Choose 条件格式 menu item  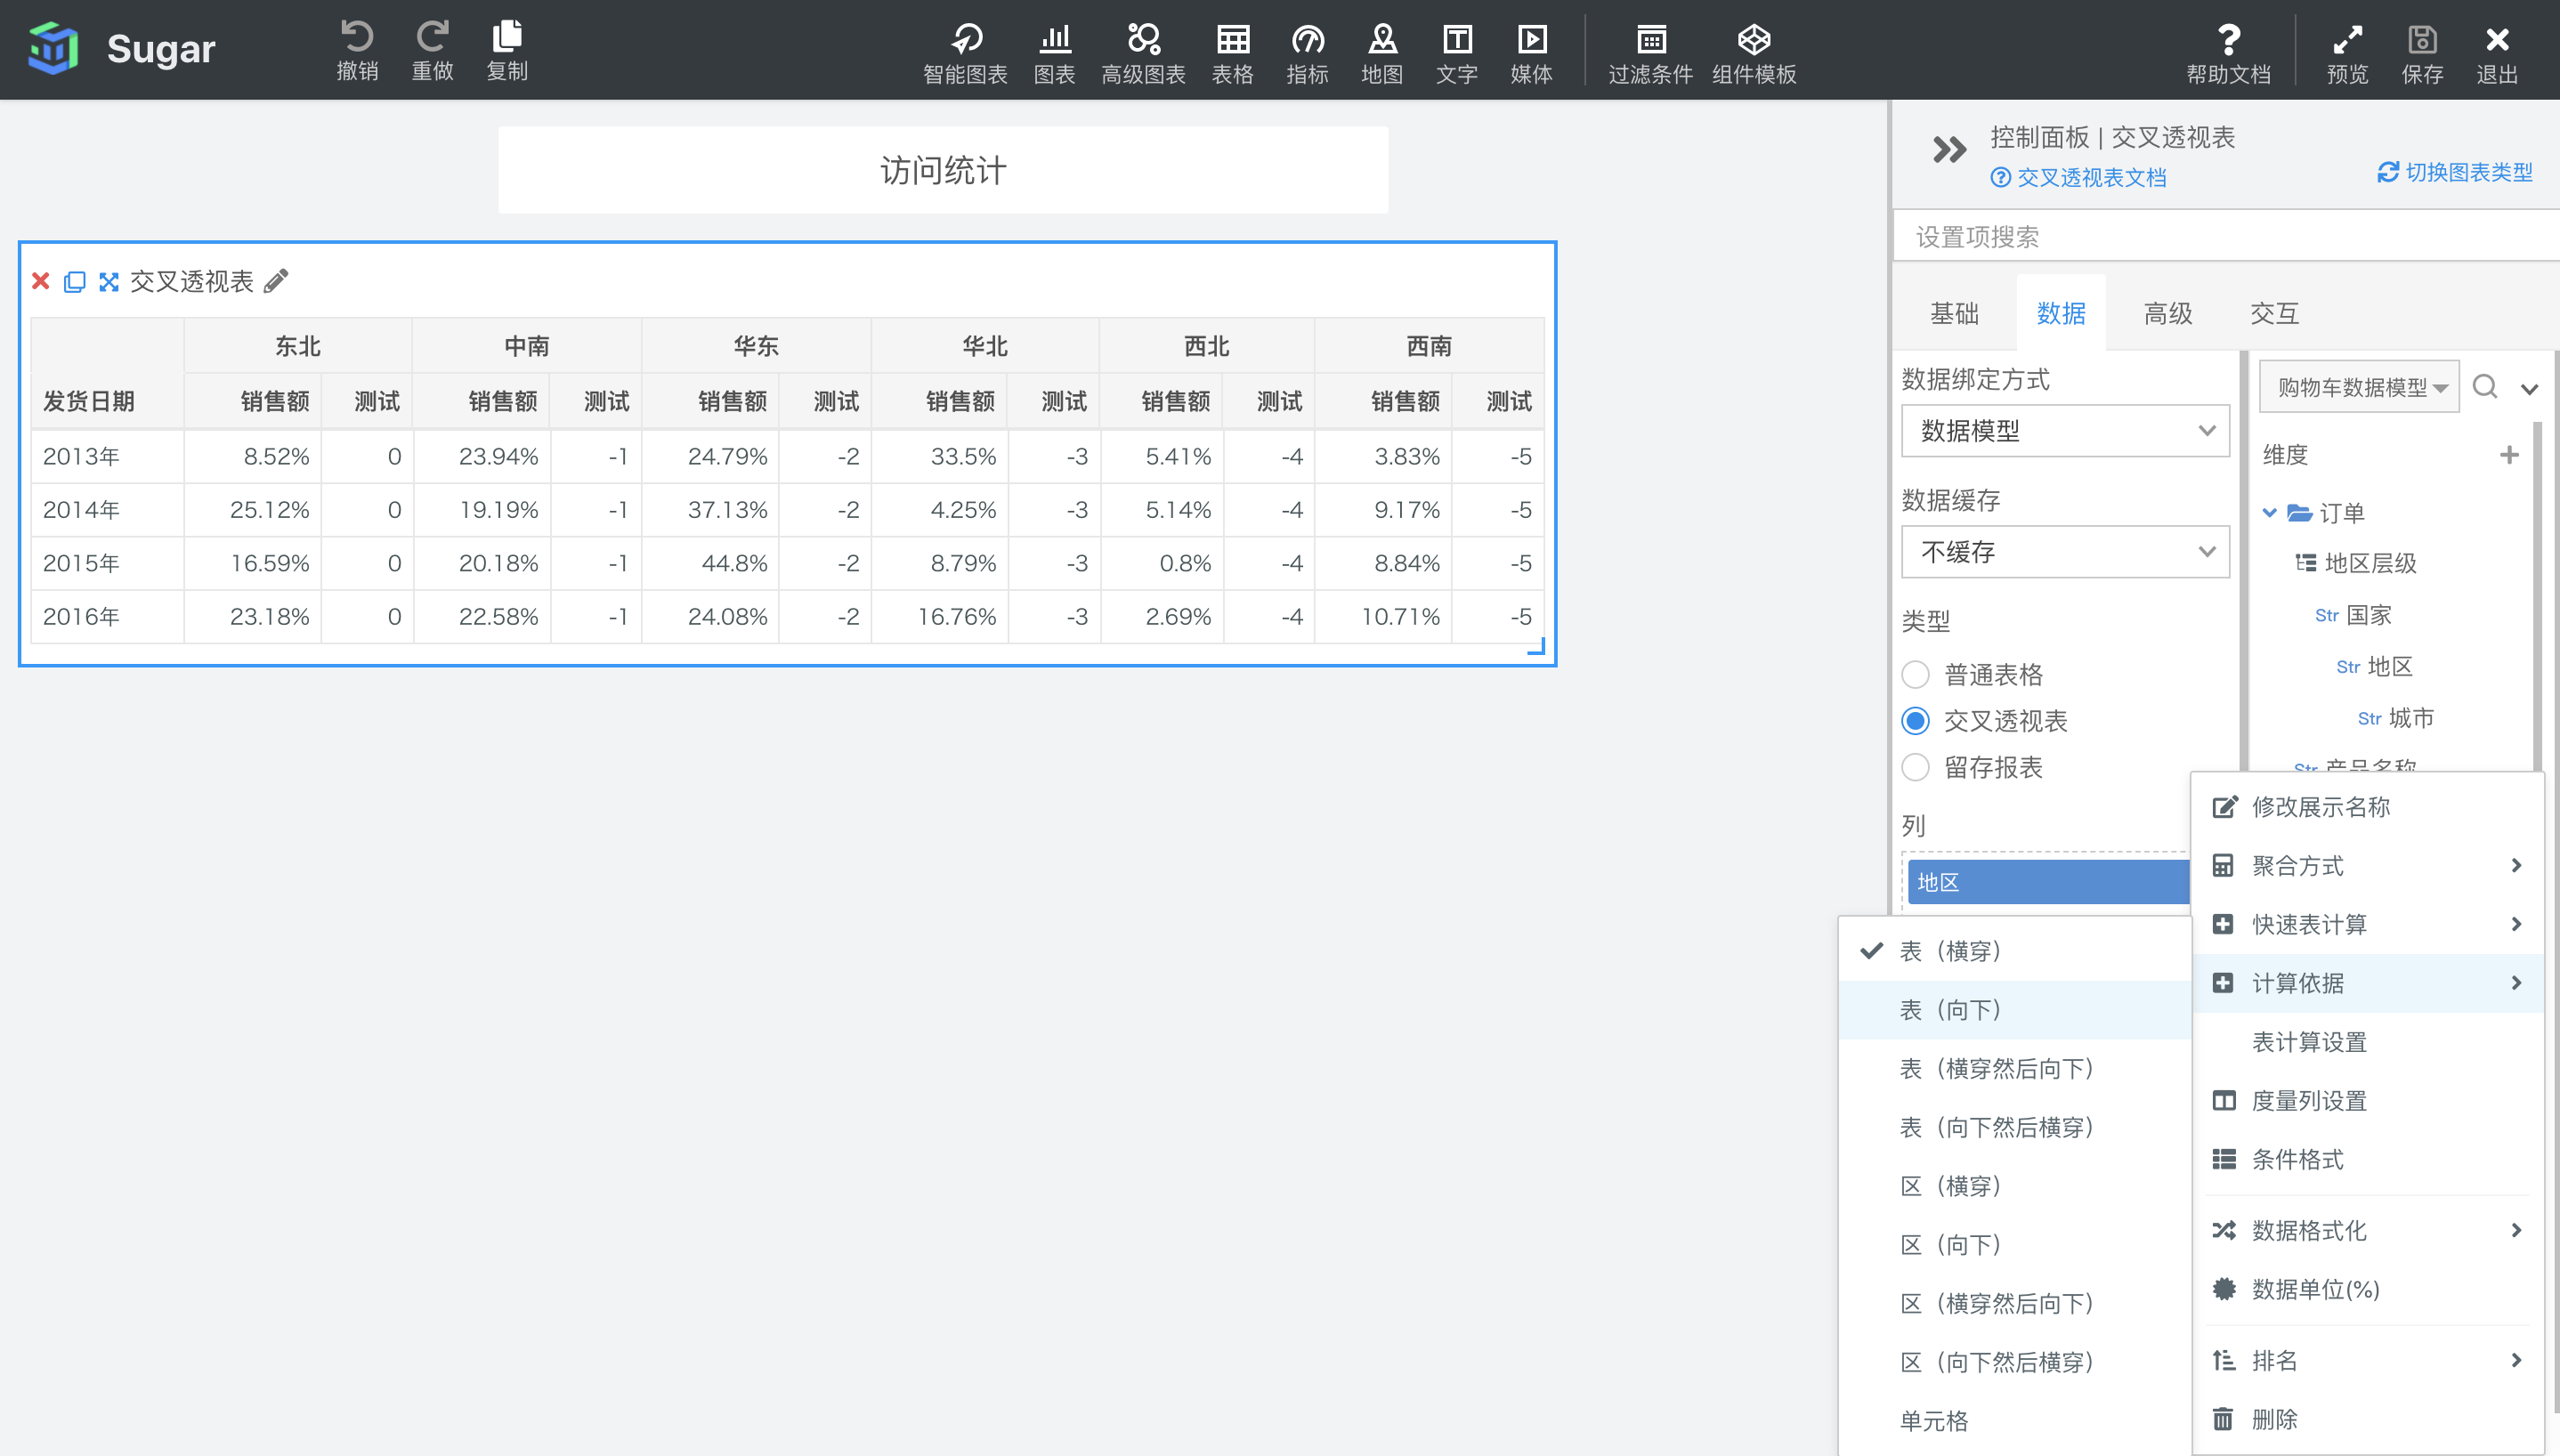tap(2367, 1160)
